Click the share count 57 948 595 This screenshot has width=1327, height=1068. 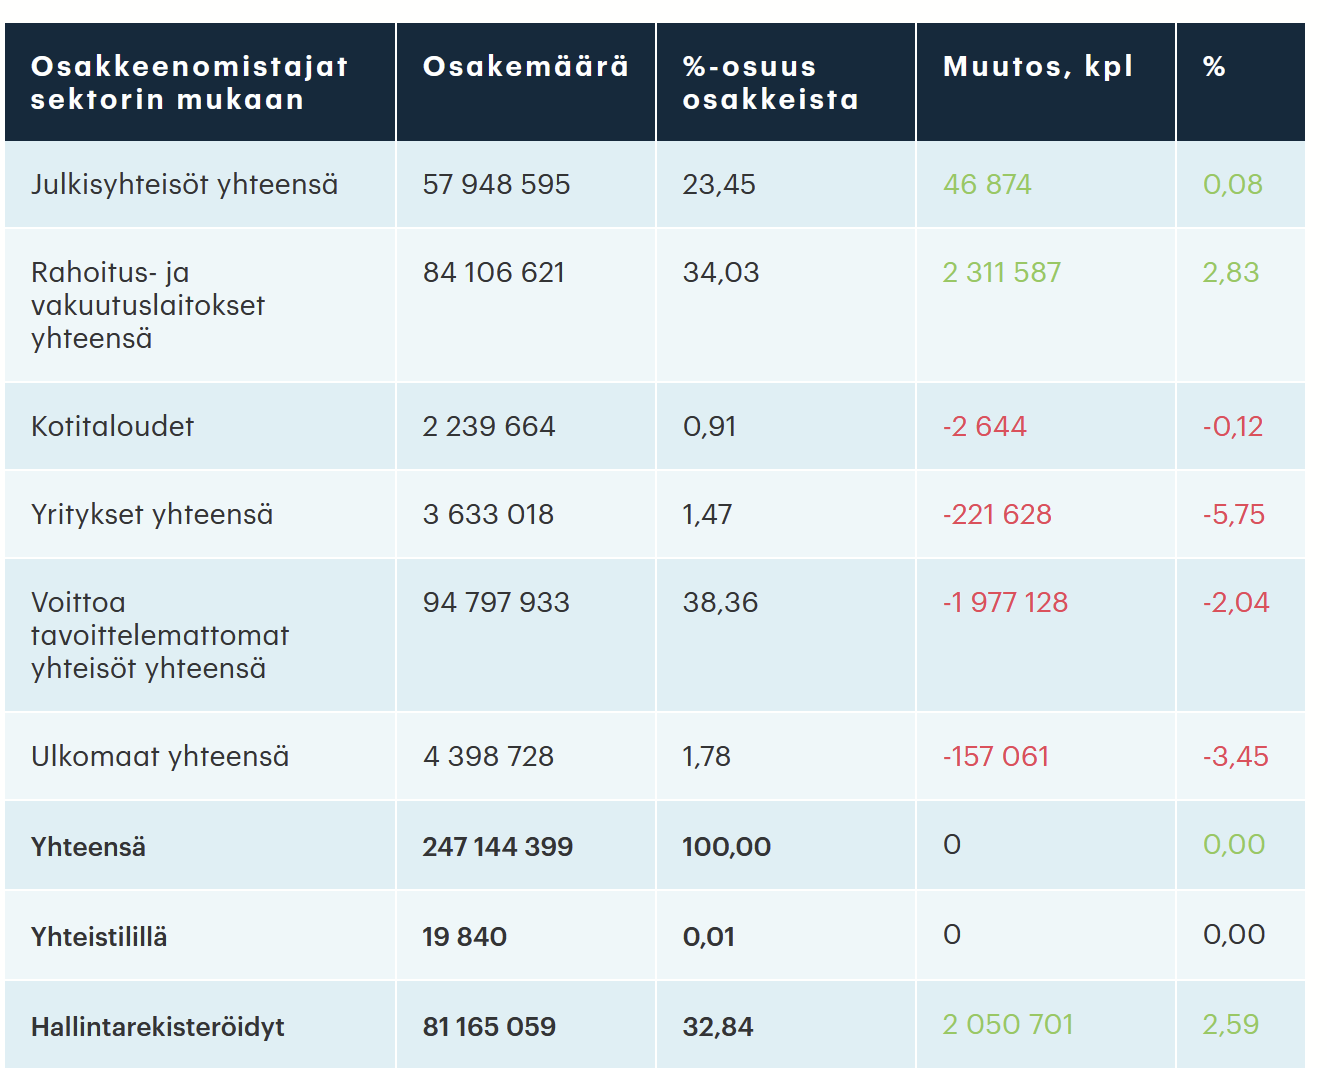coord(496,185)
